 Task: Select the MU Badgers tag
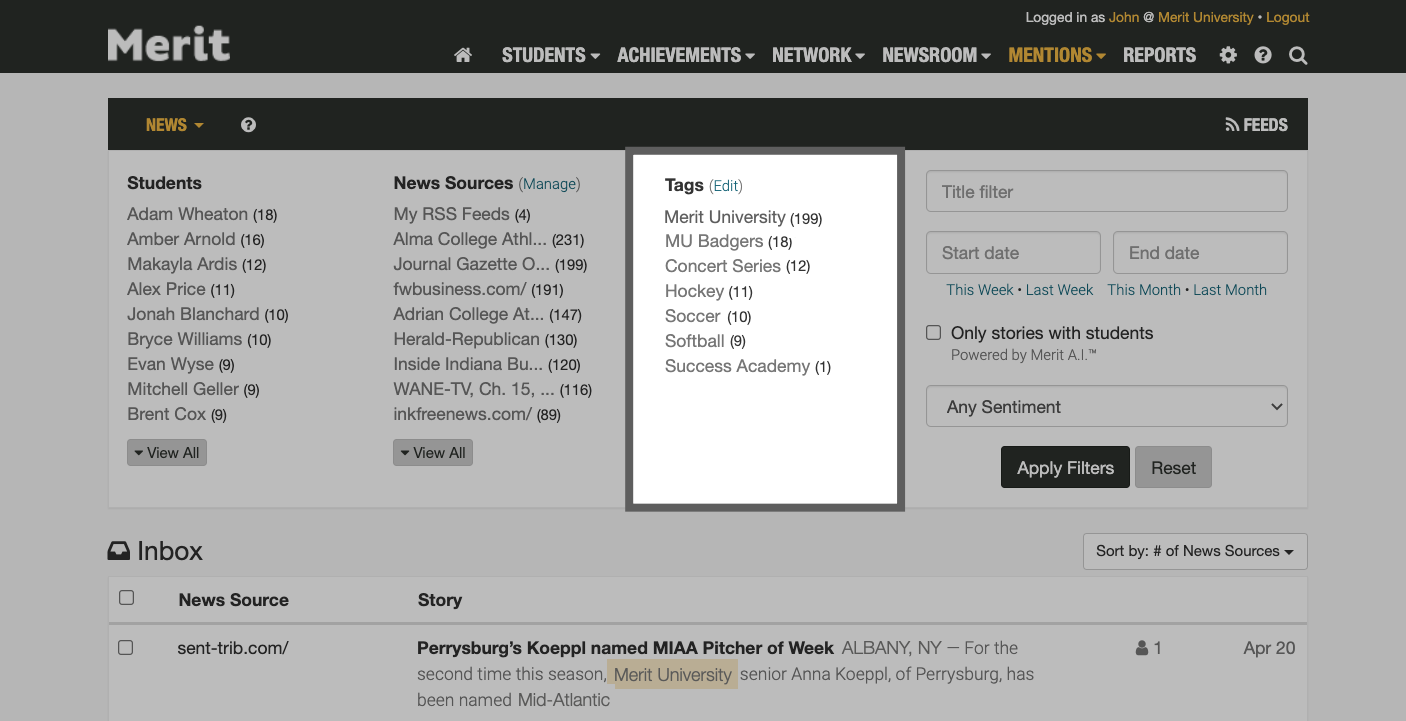714,242
